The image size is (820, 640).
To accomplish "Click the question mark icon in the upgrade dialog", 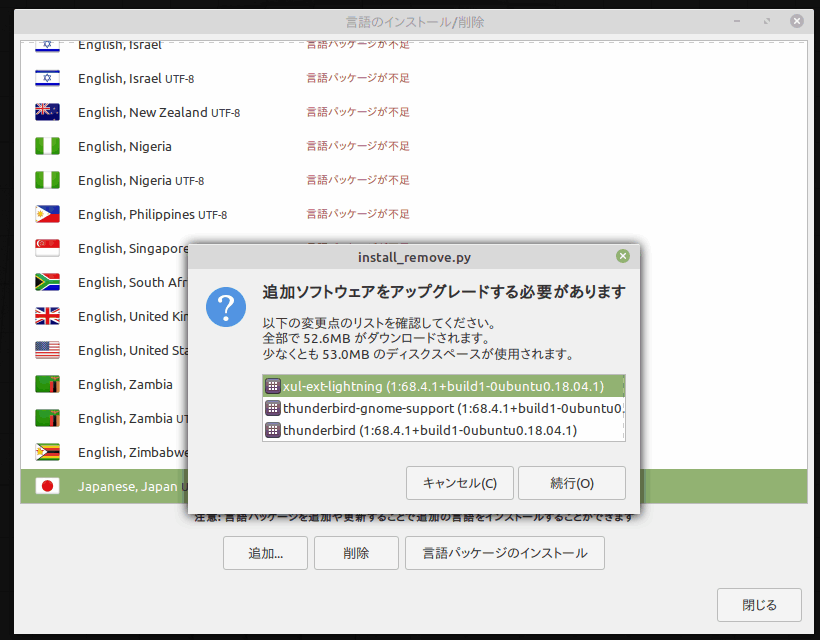I will click(x=226, y=307).
